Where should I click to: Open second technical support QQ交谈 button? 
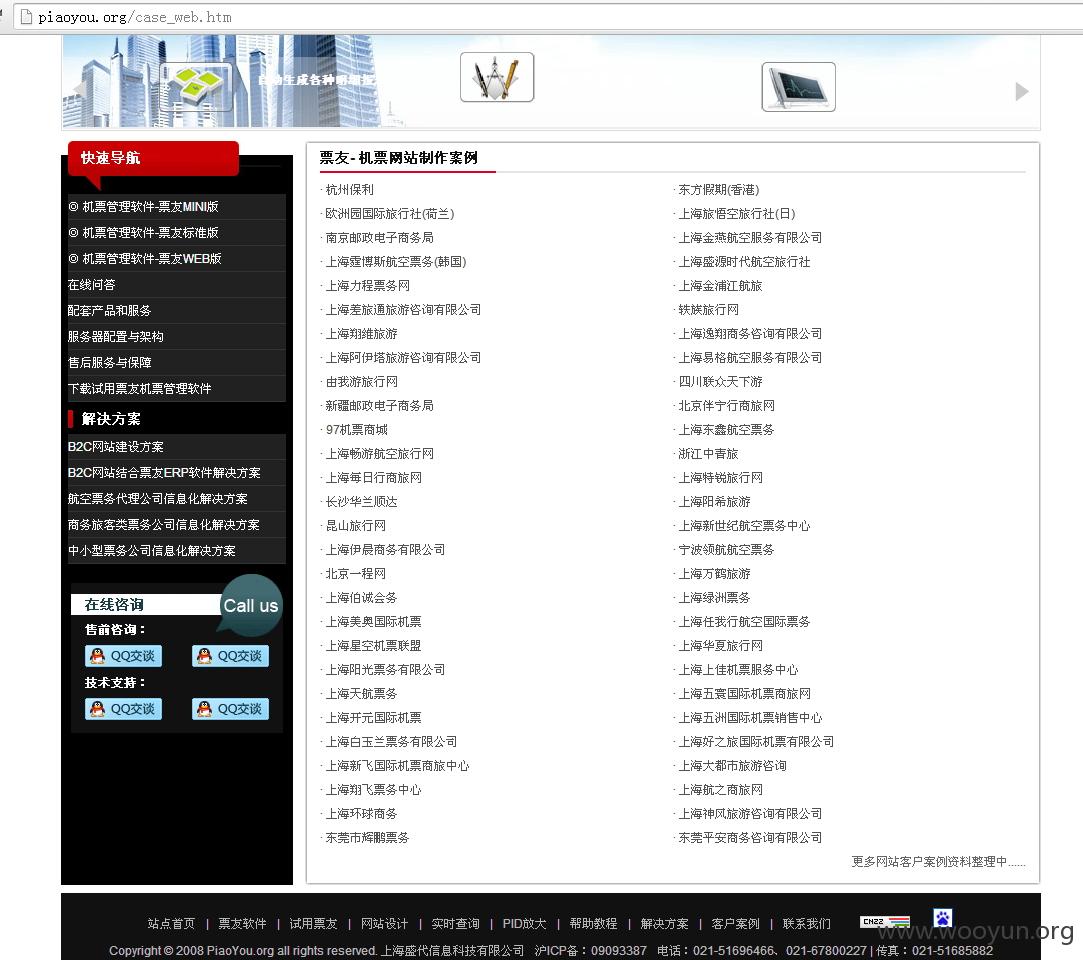pyautogui.click(x=231, y=709)
